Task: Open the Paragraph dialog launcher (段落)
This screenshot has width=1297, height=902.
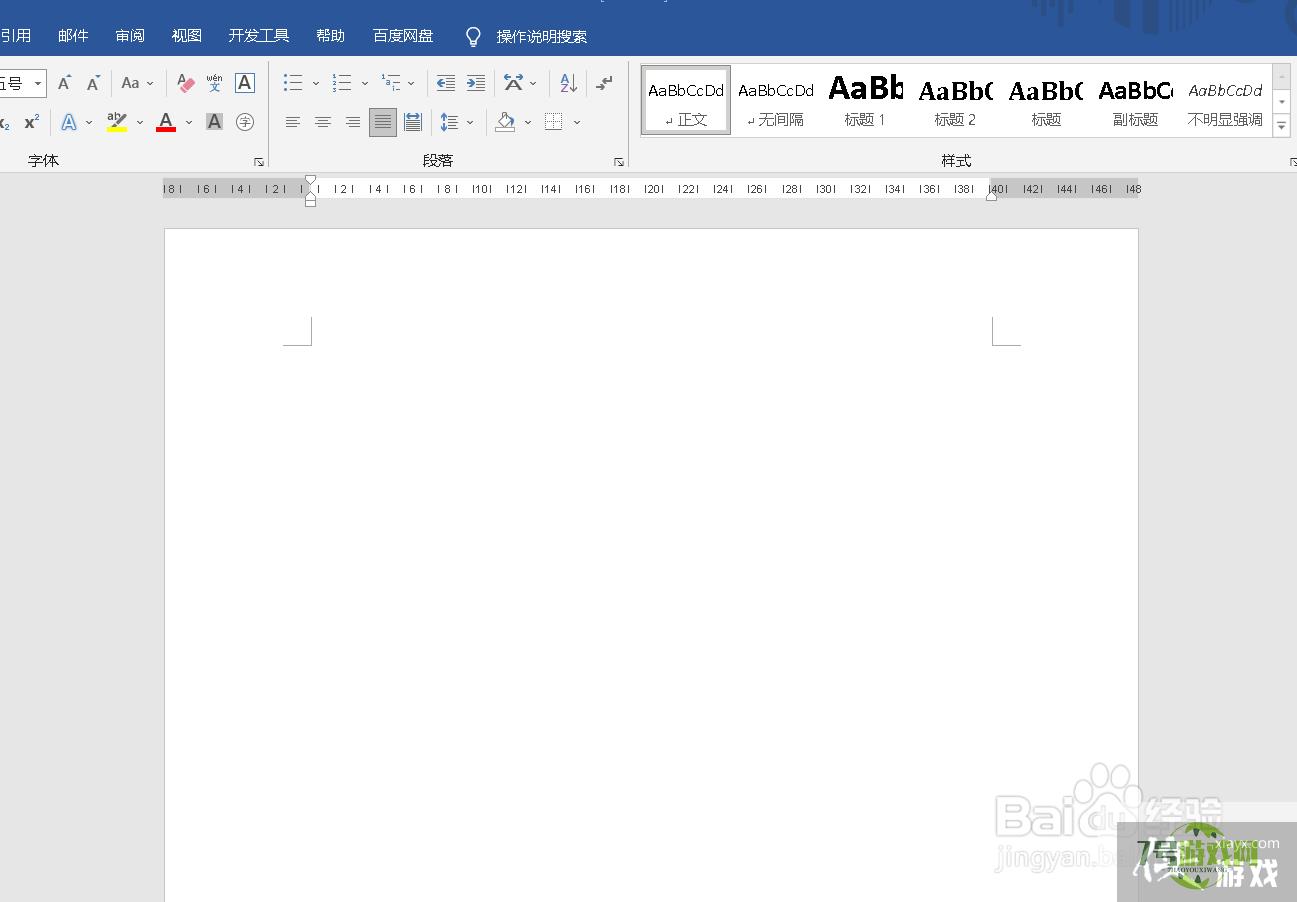Action: click(x=619, y=161)
